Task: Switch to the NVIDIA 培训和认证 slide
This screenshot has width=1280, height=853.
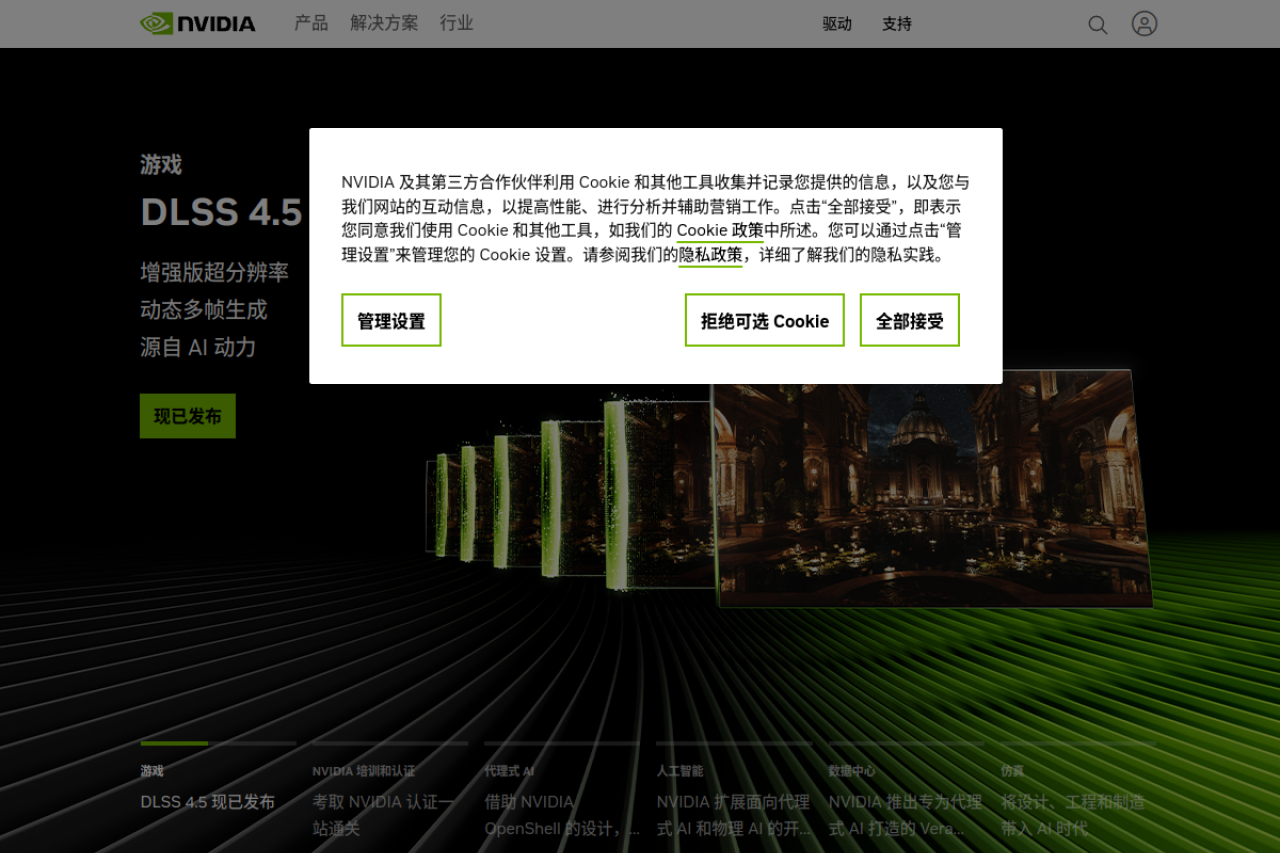Action: [390, 800]
